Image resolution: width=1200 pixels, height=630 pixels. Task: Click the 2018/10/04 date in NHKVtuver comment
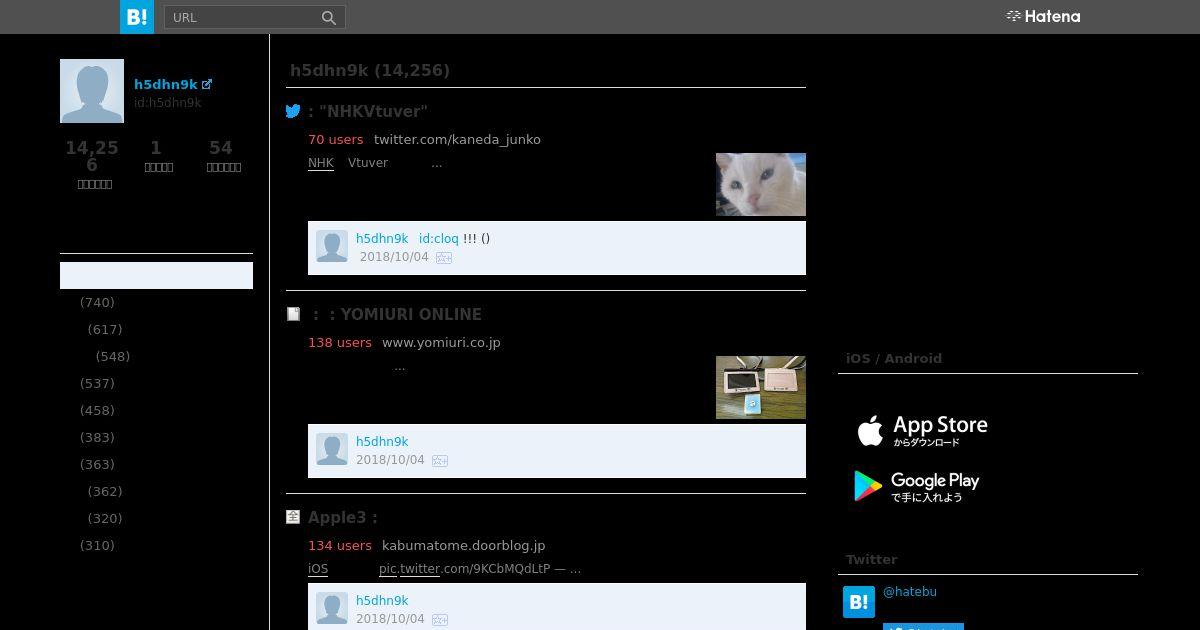394,258
